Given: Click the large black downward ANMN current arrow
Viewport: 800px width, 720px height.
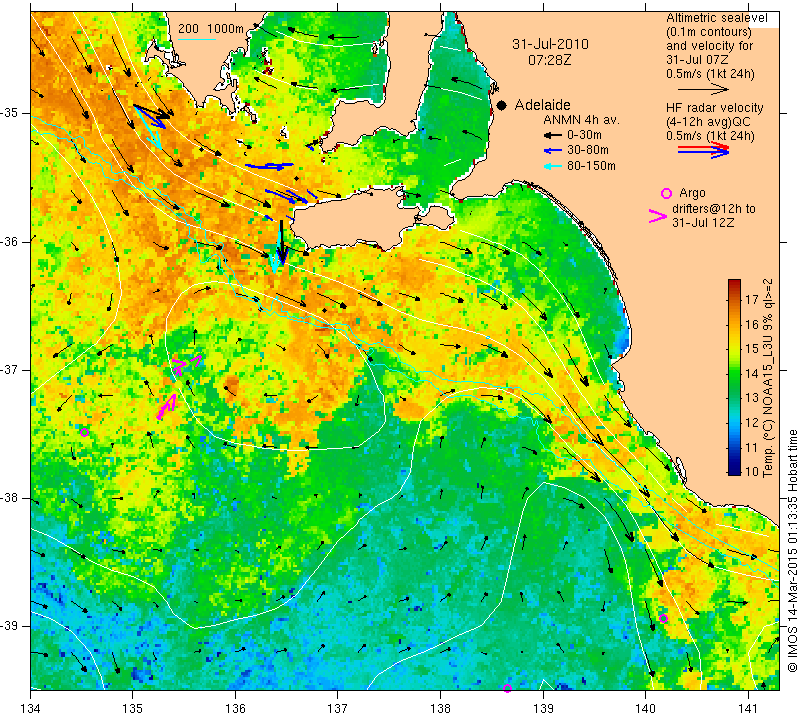Looking at the screenshot, I should click(x=281, y=242).
